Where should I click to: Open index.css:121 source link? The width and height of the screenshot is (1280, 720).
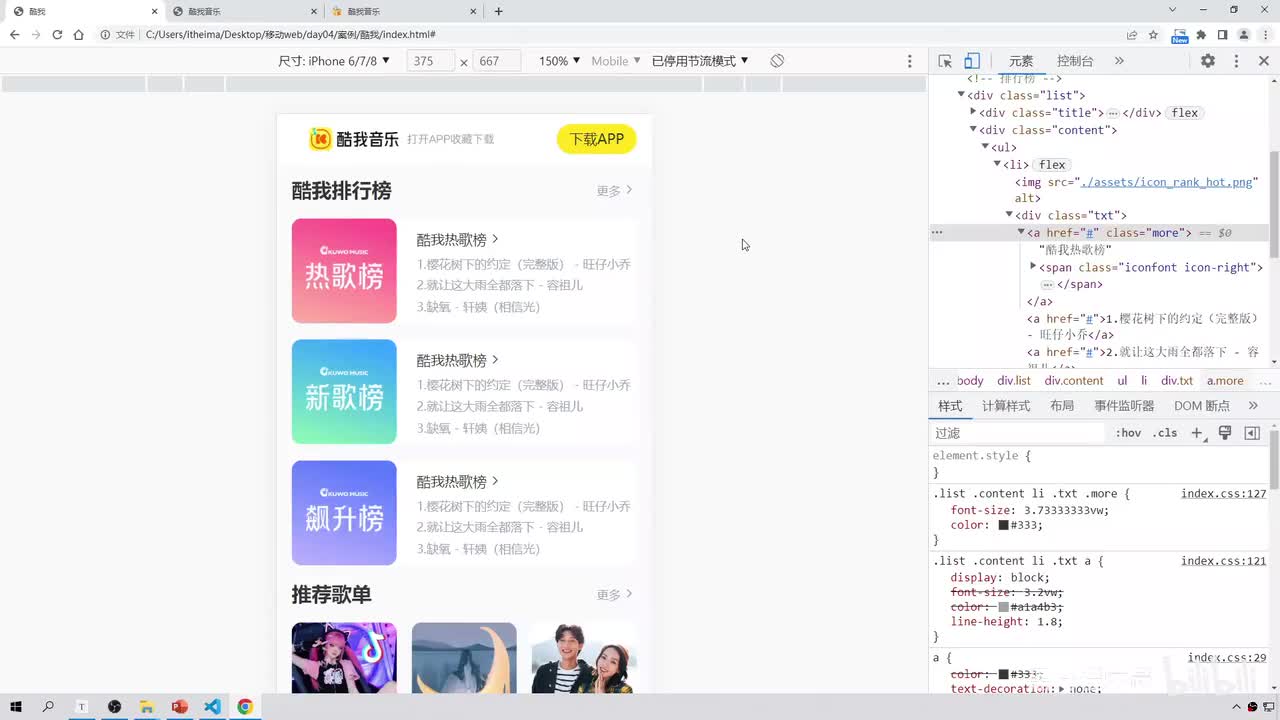1223,561
